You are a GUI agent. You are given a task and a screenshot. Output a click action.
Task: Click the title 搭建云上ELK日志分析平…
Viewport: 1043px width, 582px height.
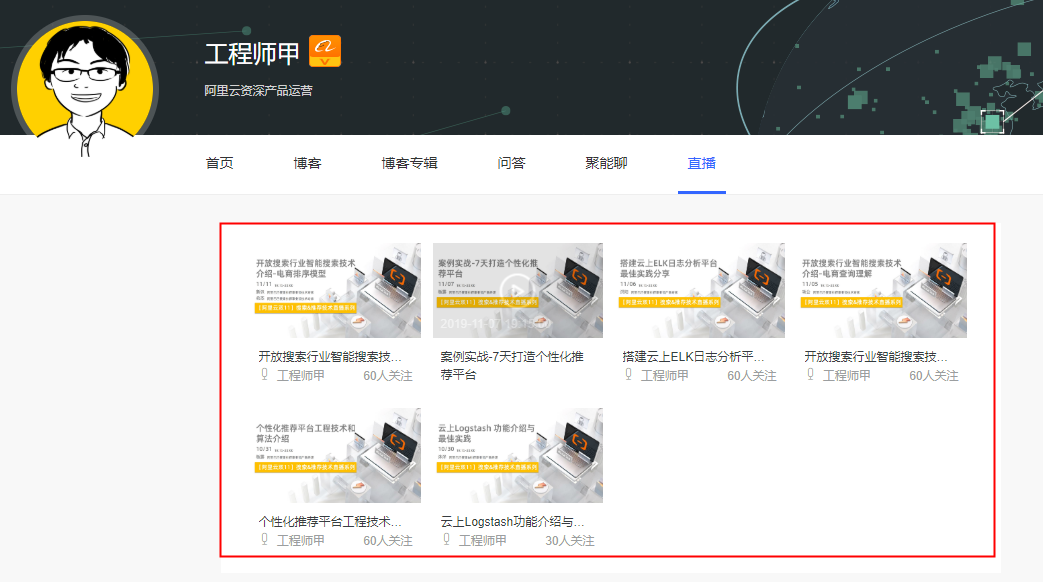[693, 357]
